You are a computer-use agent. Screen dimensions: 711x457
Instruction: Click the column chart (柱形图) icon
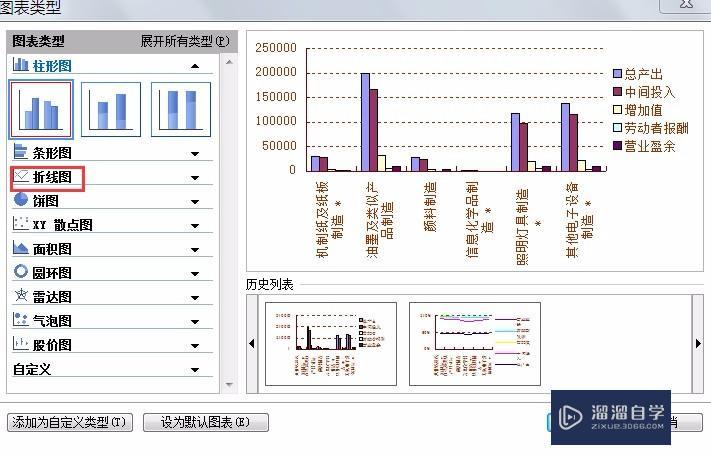click(x=20, y=64)
